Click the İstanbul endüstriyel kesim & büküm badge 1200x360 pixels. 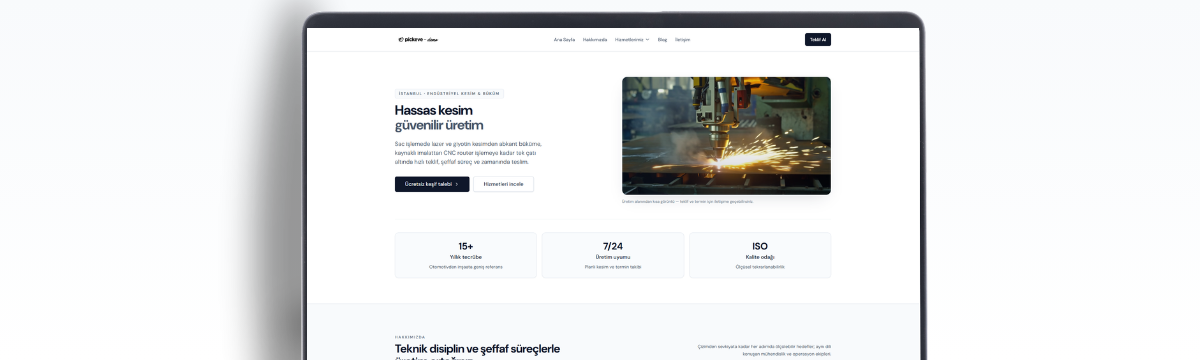449,93
